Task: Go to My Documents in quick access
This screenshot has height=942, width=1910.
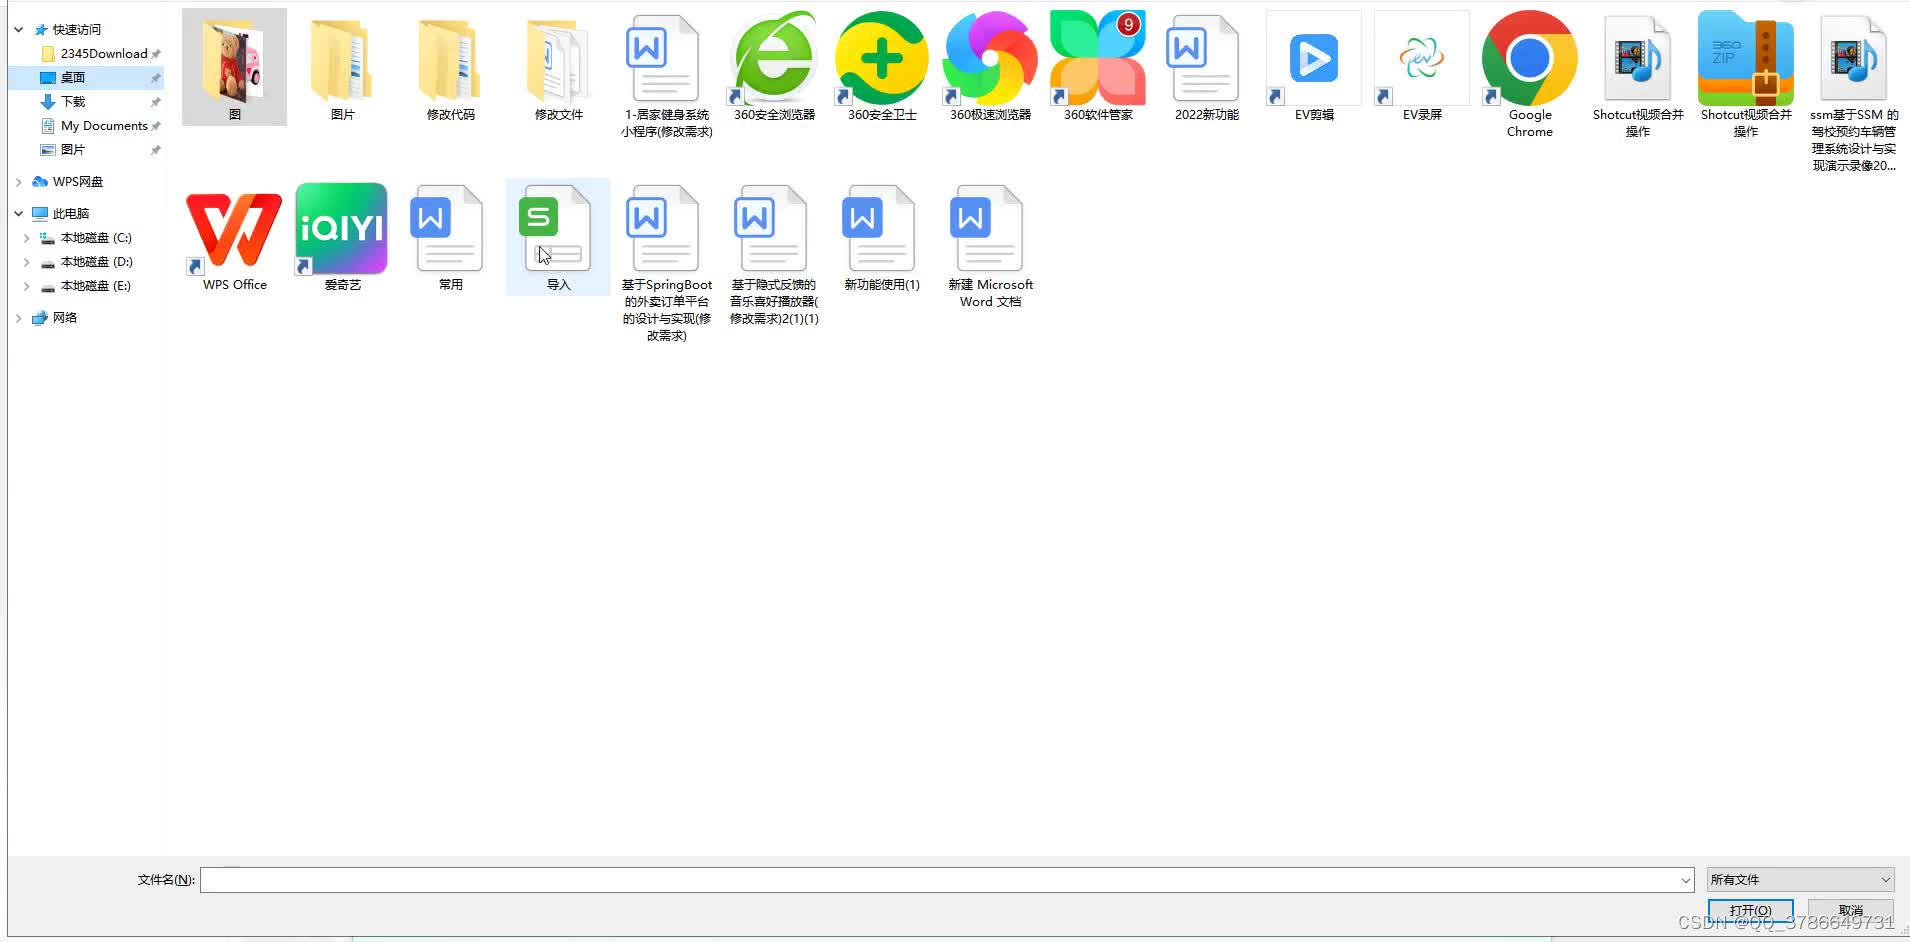Action: click(x=104, y=126)
